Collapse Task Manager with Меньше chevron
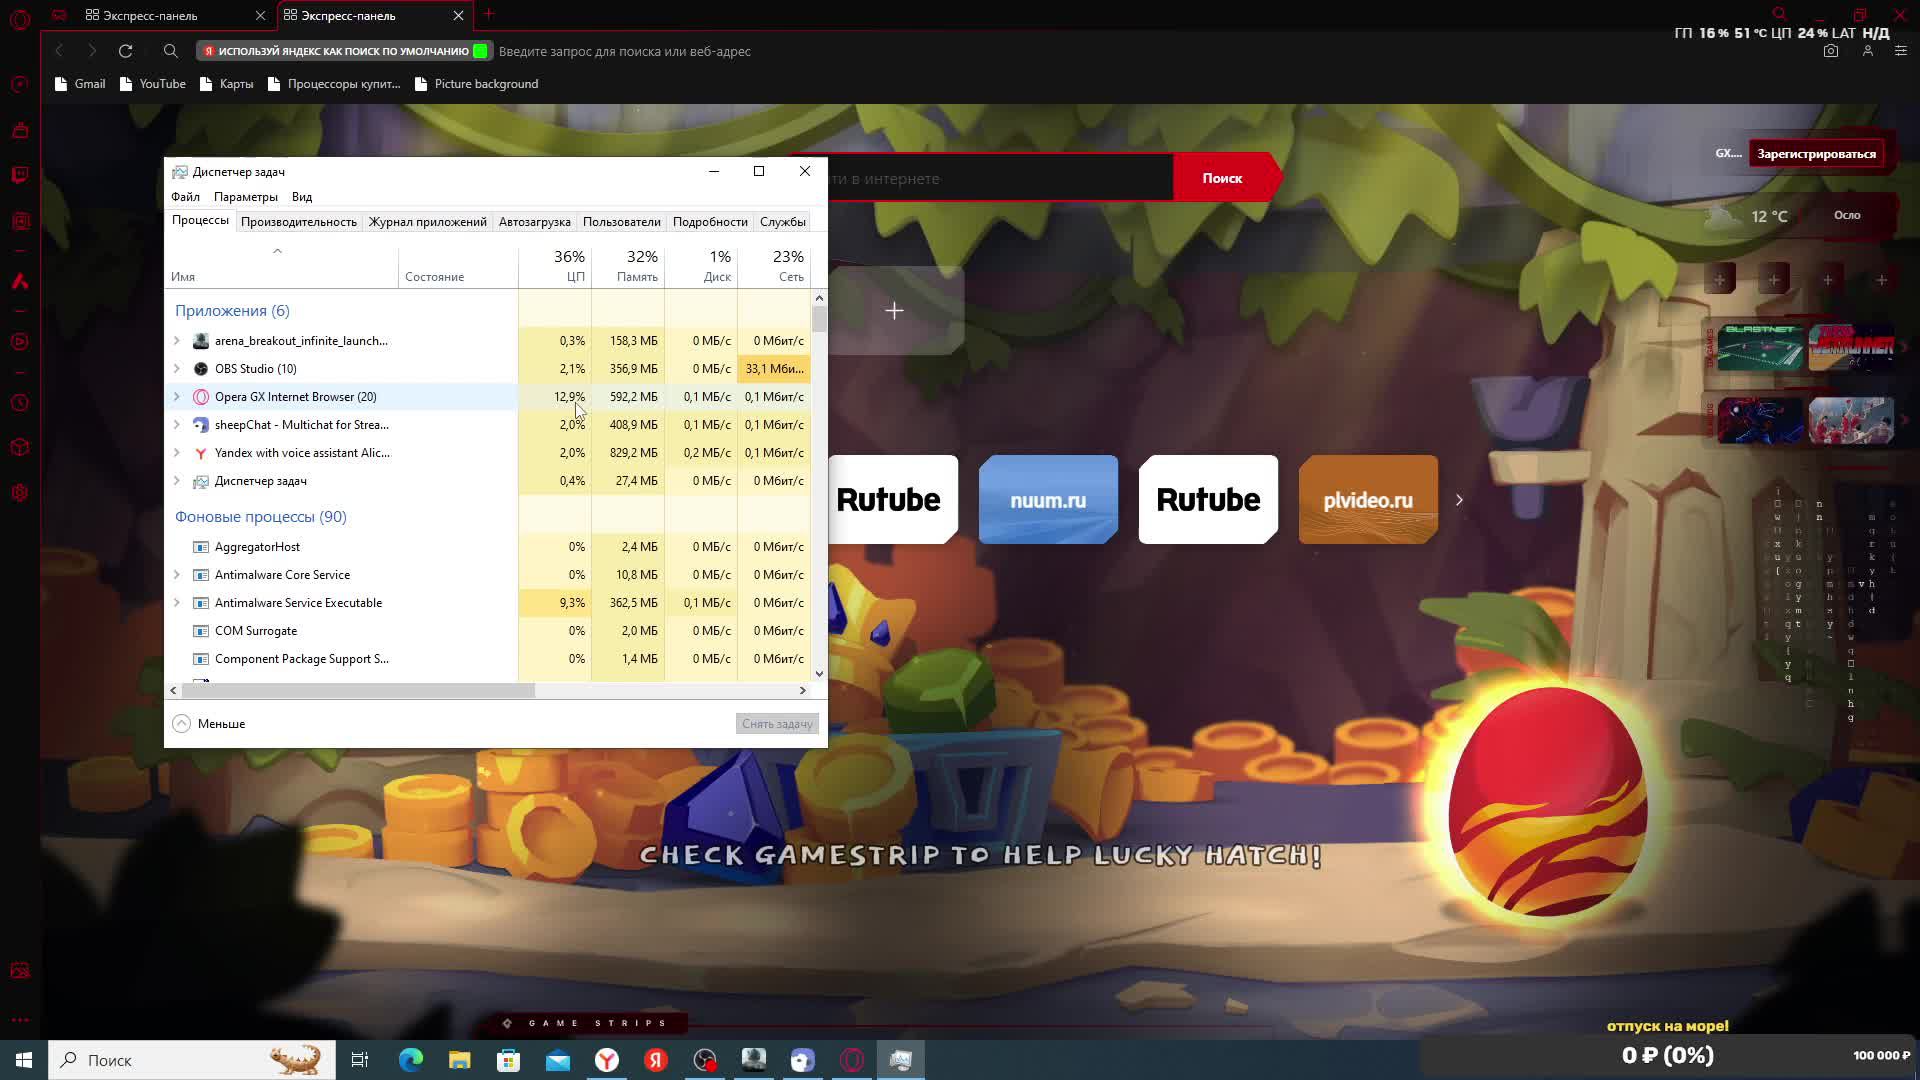Viewport: 1920px width, 1080px height. [181, 724]
